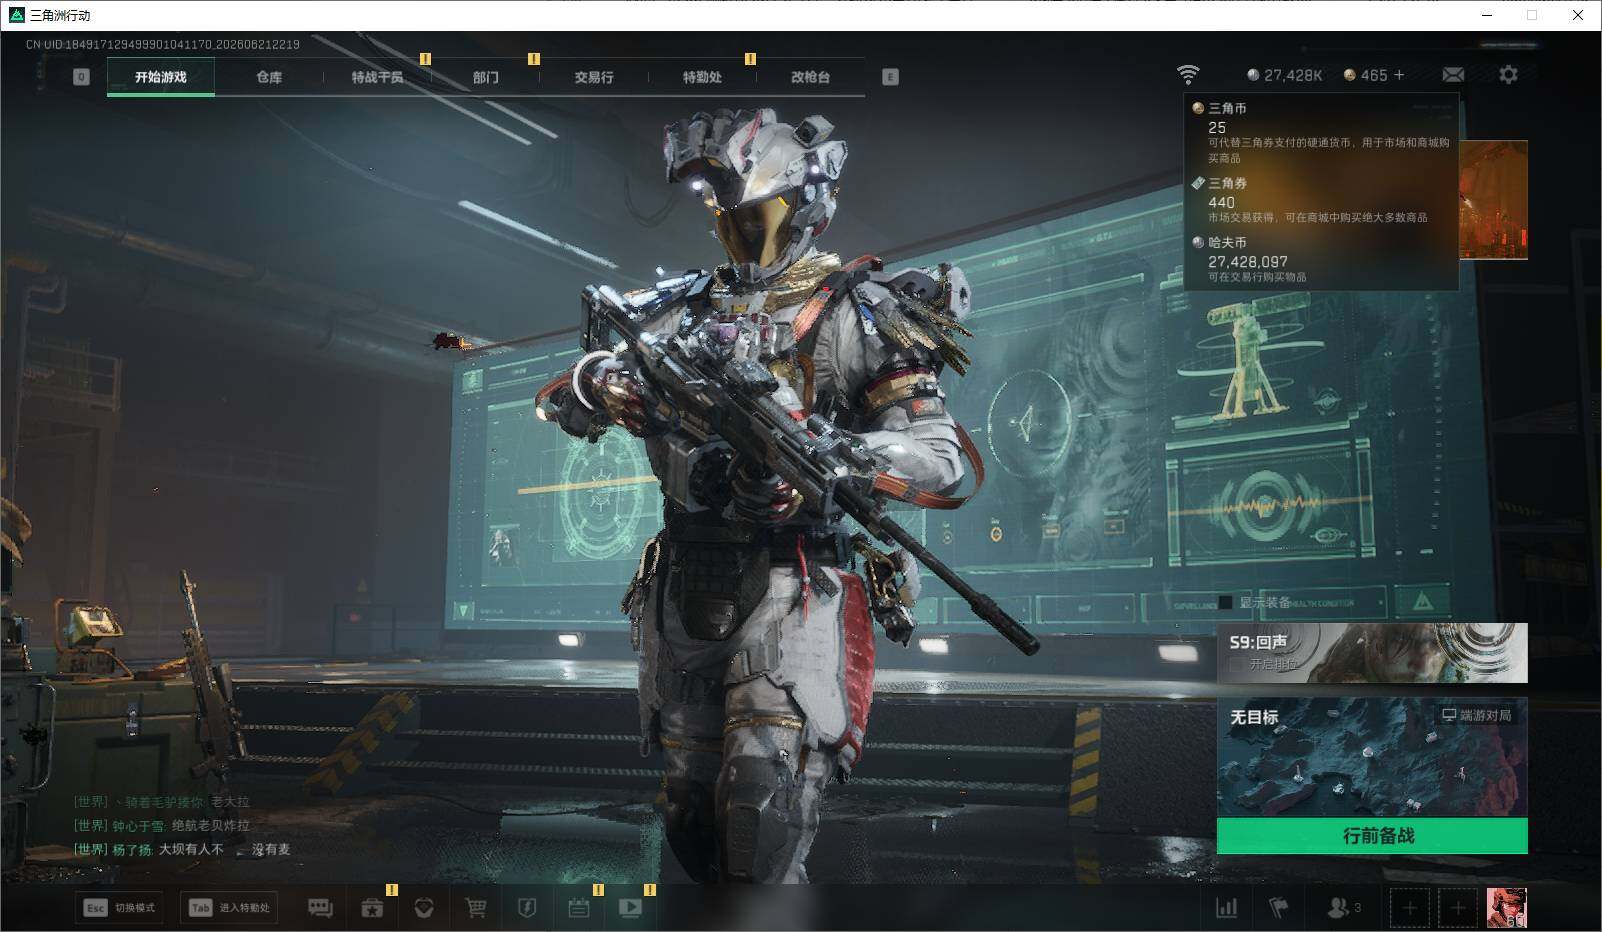Open the diamond gem icon in bottom bar
Viewport: 1602px width, 932px height.
[424, 907]
